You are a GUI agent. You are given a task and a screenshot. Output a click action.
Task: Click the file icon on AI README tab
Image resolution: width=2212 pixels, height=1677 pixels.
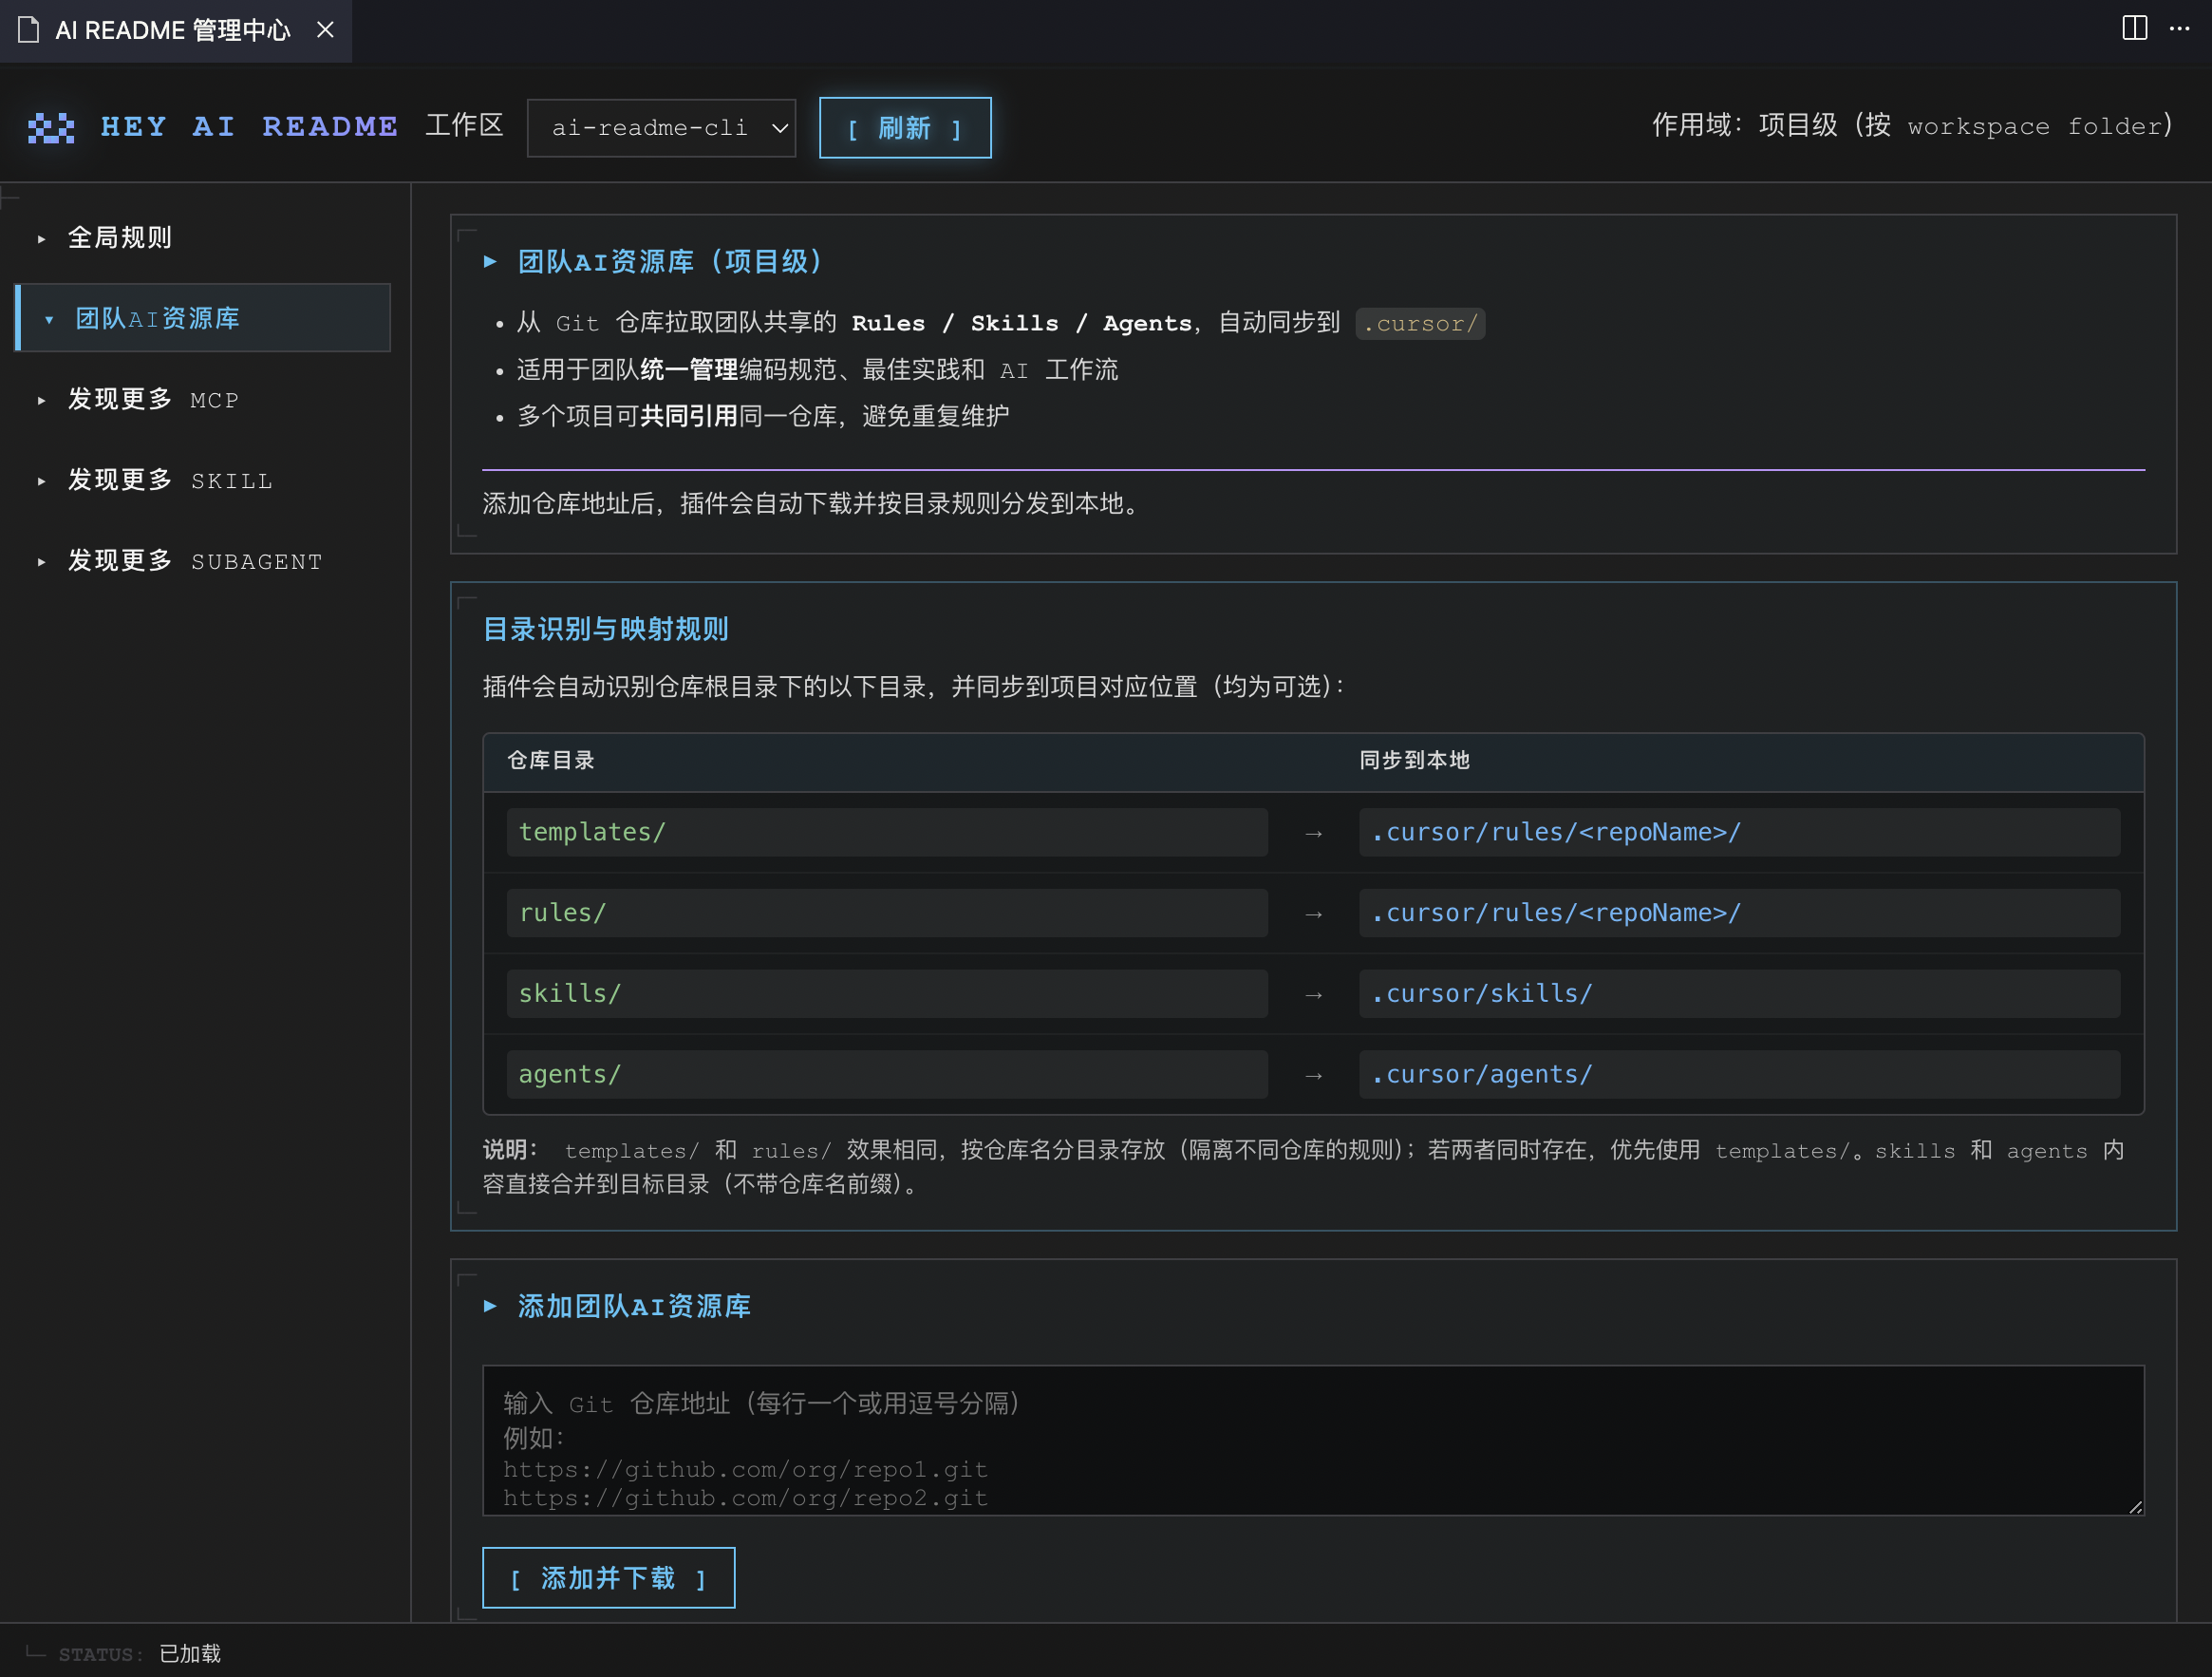pyautogui.click(x=29, y=30)
